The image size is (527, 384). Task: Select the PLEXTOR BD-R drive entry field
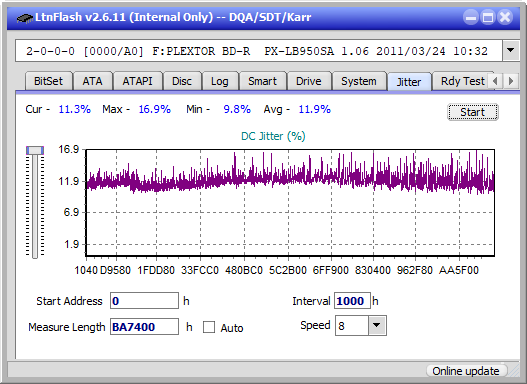pos(259,51)
